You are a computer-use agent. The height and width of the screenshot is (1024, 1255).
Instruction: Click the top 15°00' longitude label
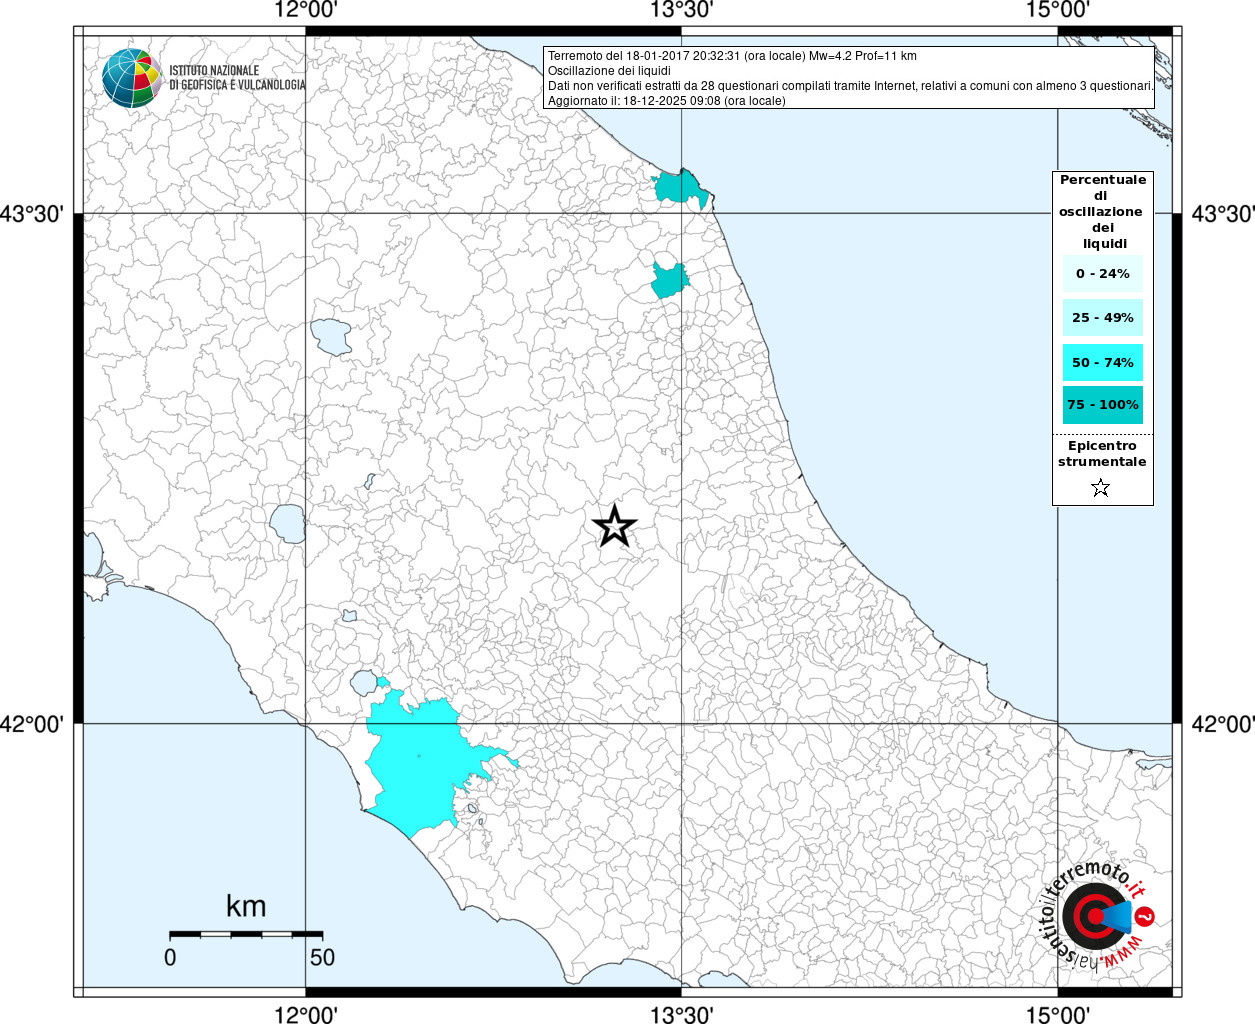click(1058, 11)
